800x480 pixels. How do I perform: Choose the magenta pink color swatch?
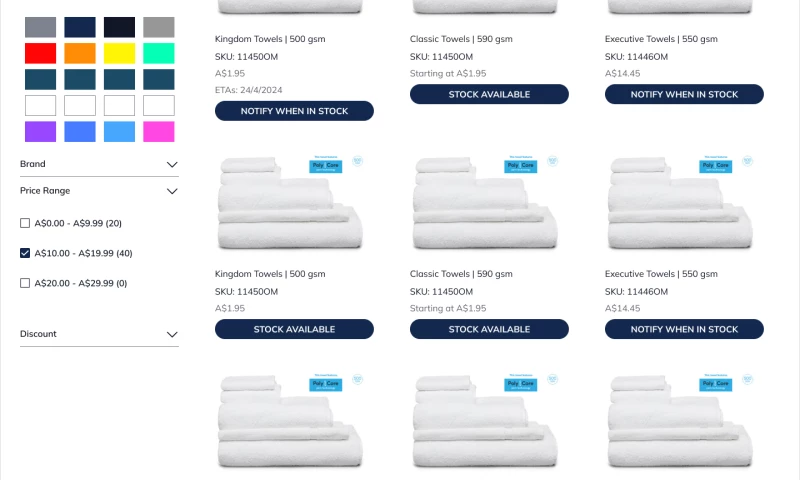pos(159,131)
